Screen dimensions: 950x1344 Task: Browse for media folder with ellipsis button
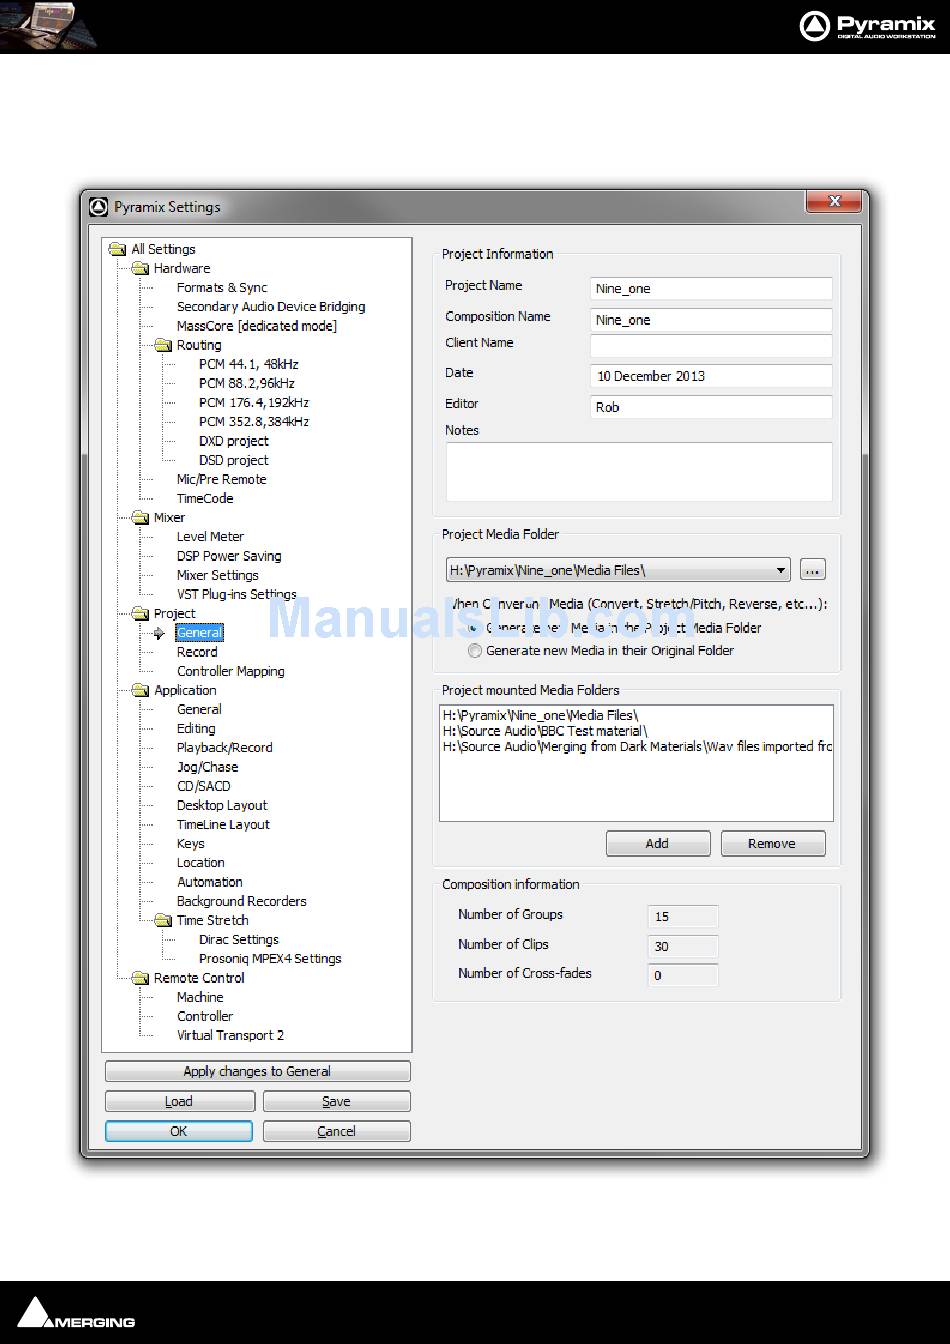click(813, 570)
